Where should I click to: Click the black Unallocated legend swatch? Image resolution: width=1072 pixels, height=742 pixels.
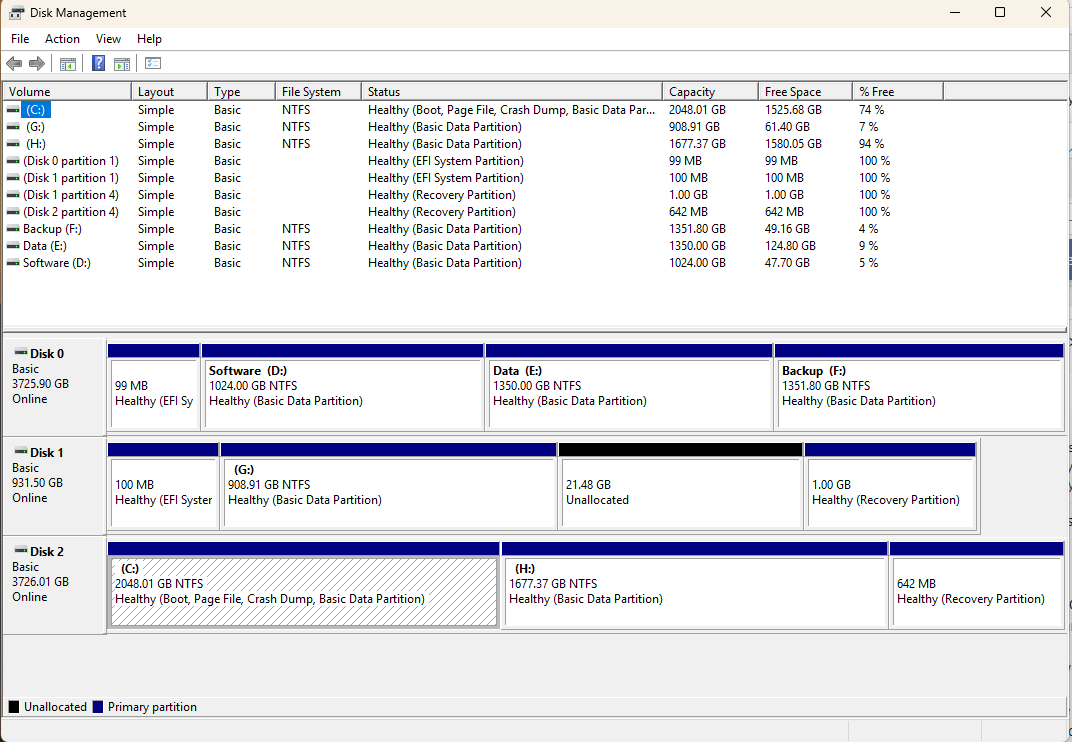14,707
